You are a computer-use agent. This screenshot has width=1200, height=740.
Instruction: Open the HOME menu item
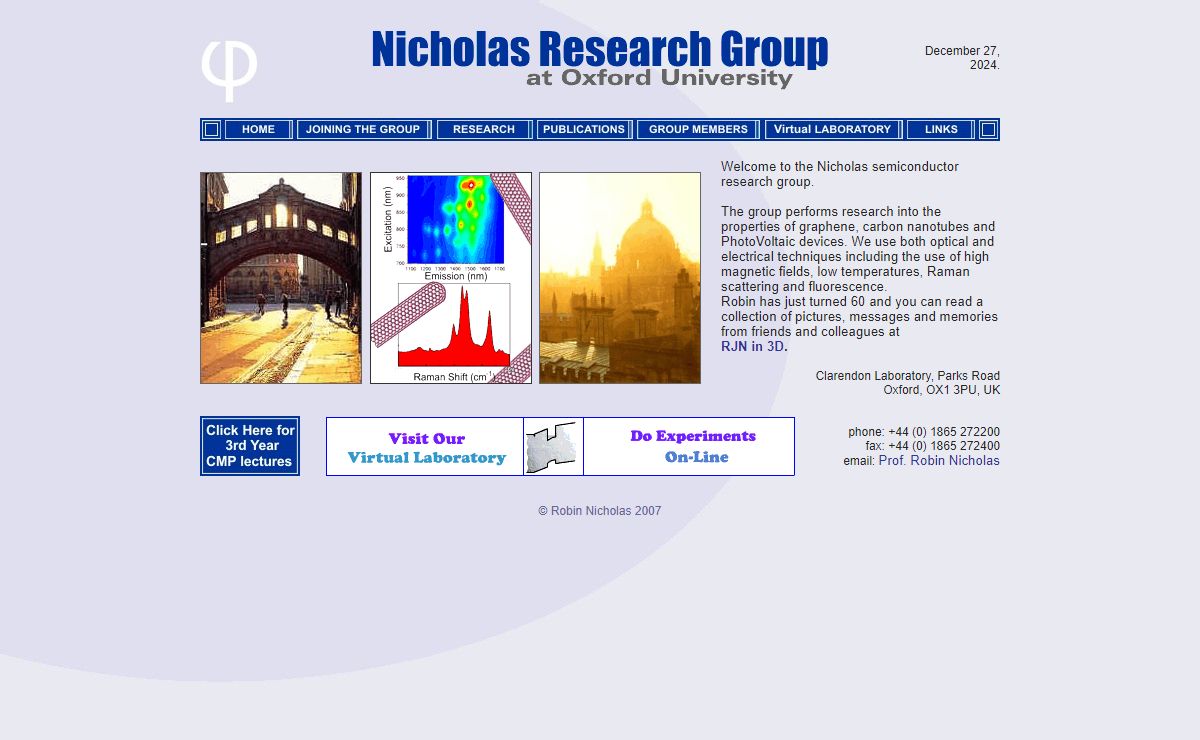click(x=258, y=129)
